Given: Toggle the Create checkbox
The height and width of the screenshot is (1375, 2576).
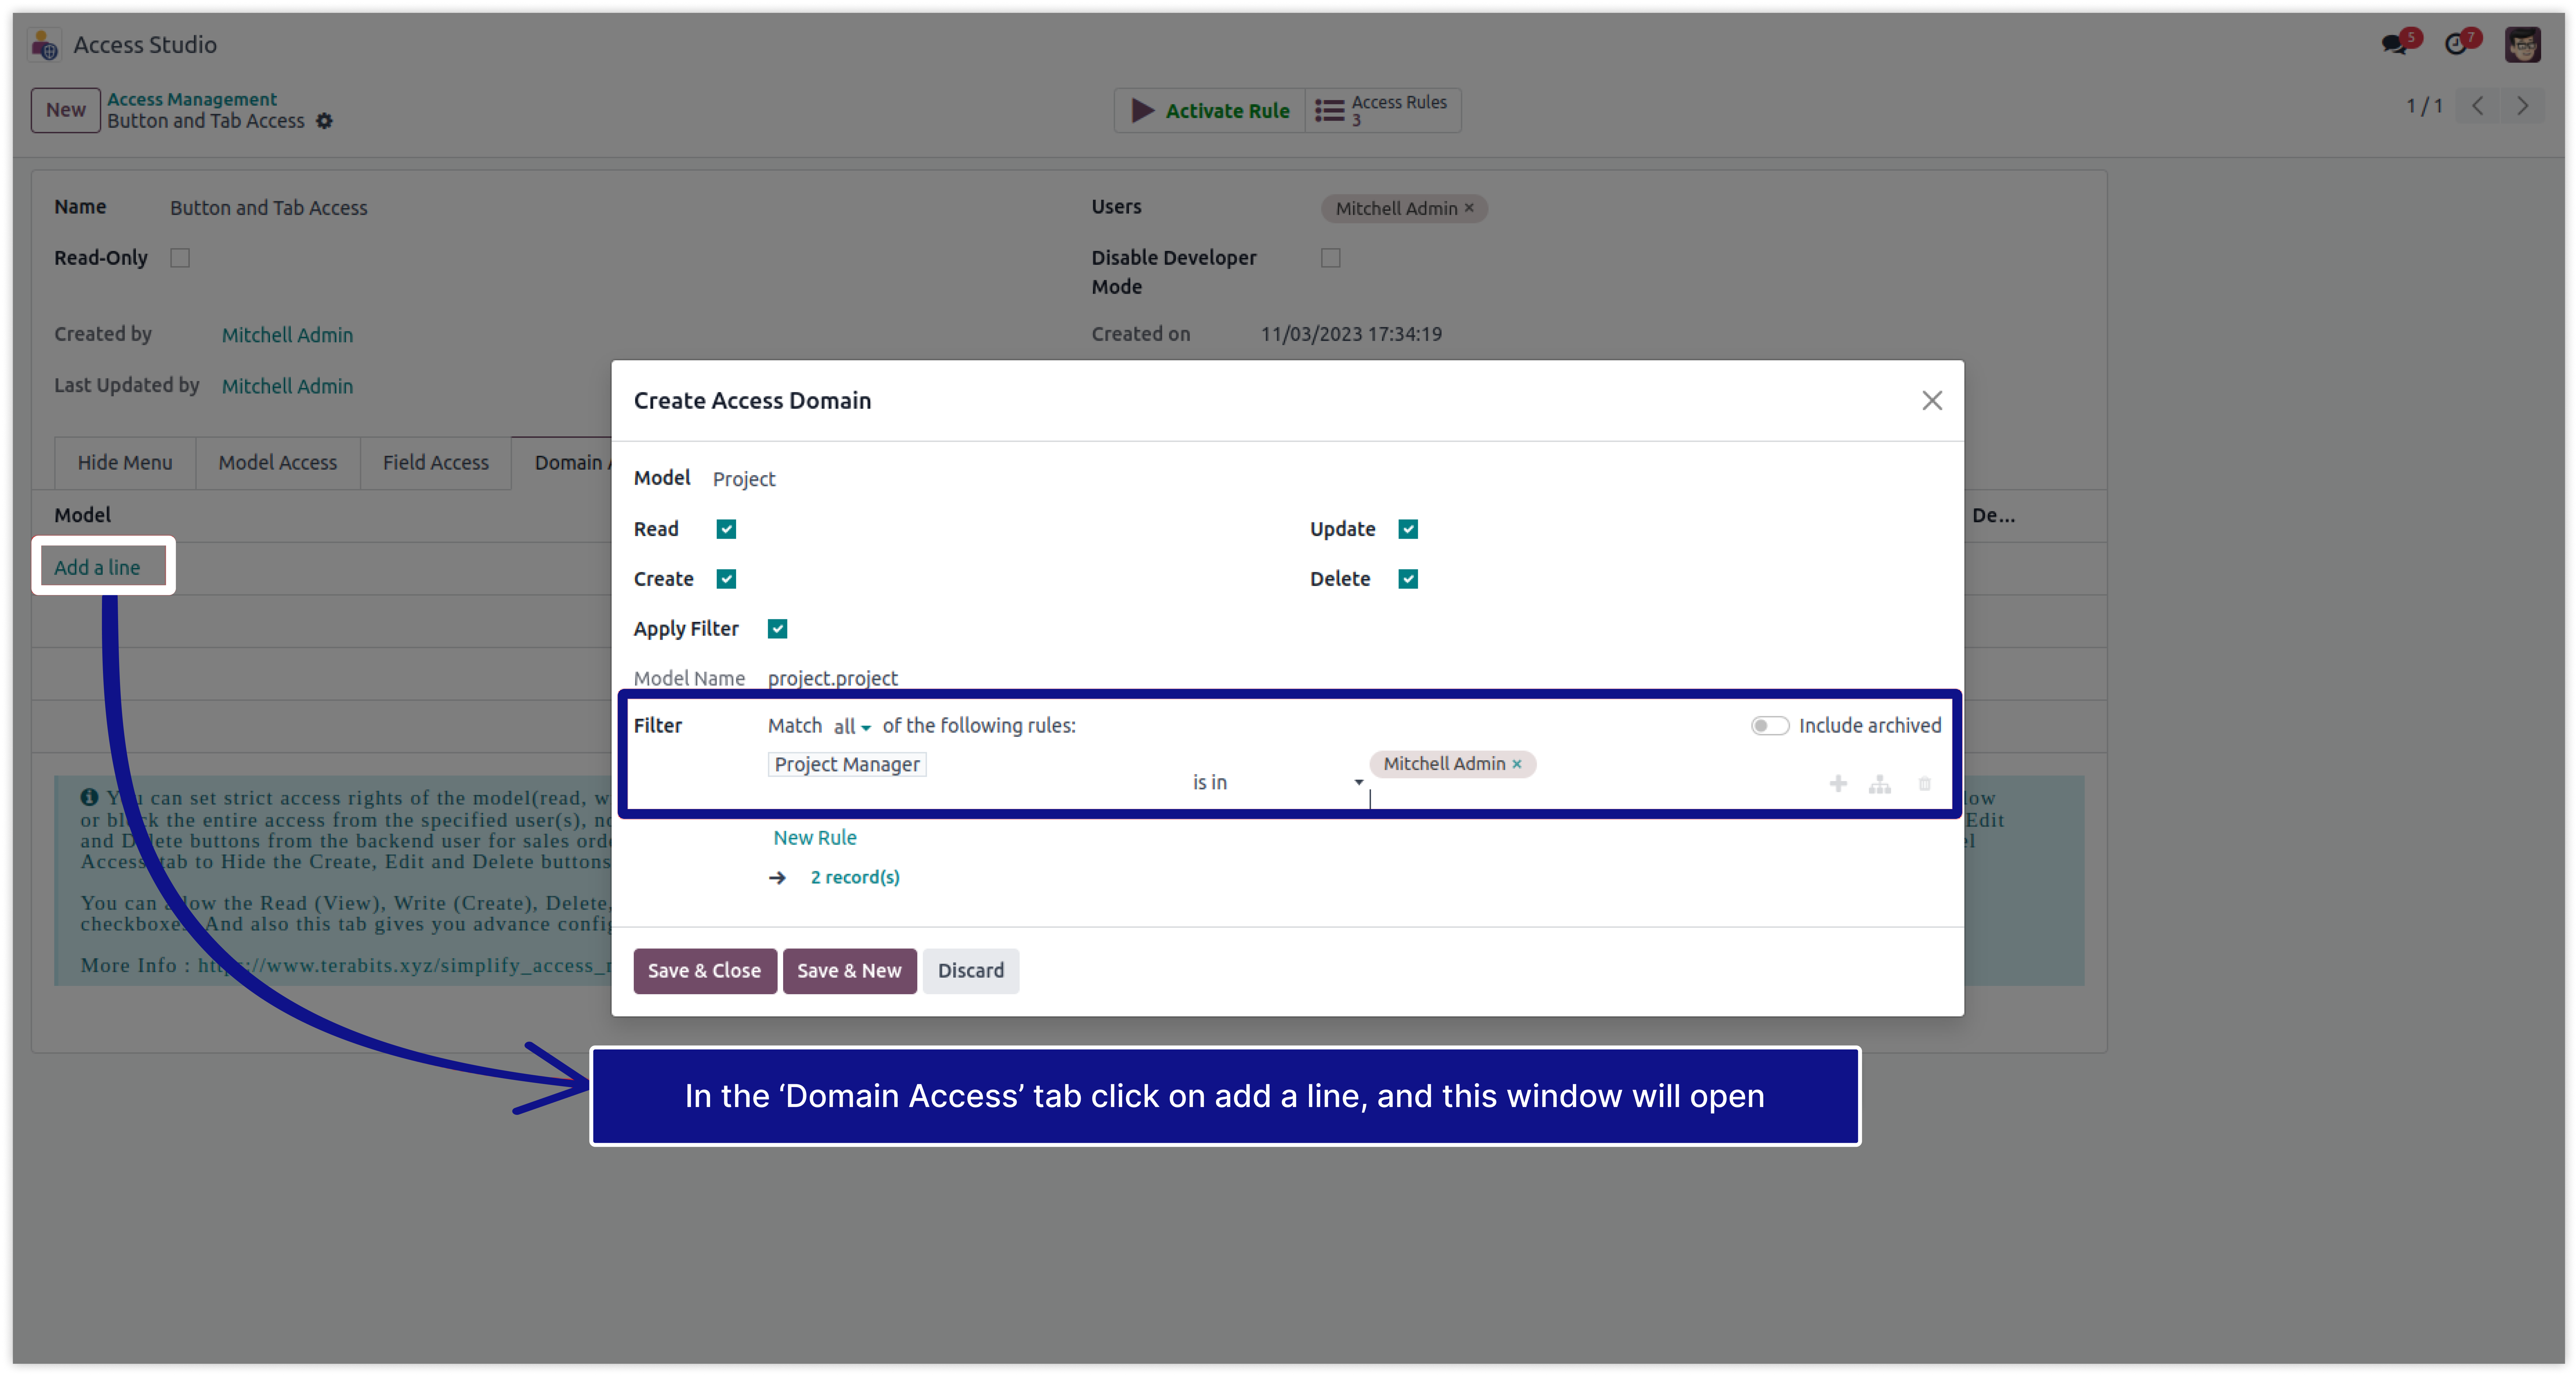Looking at the screenshot, I should pyautogui.click(x=726, y=579).
